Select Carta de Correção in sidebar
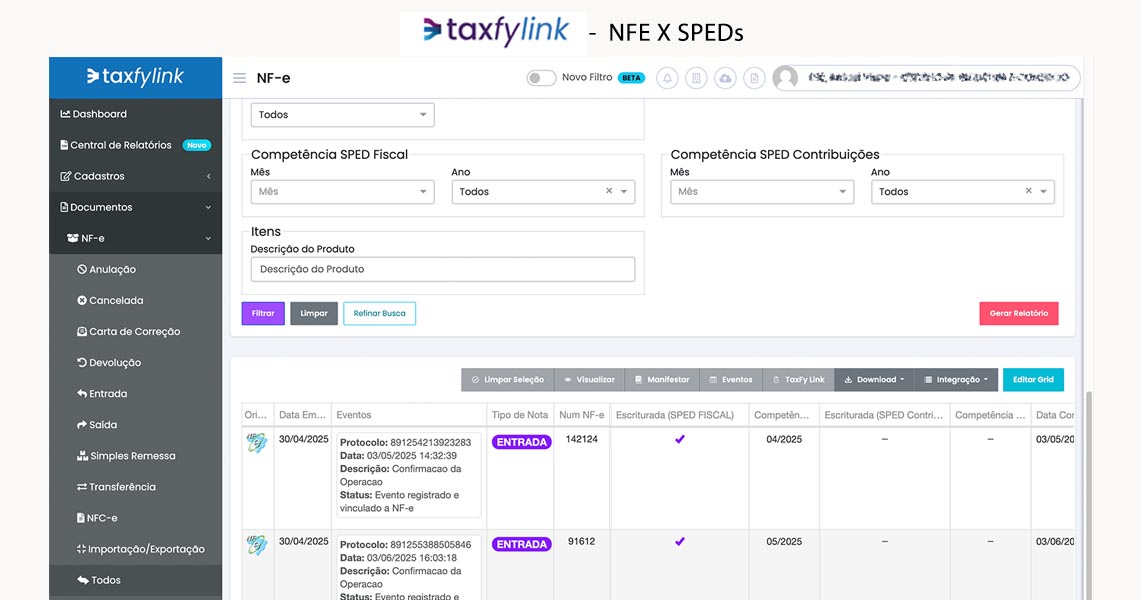 (134, 331)
